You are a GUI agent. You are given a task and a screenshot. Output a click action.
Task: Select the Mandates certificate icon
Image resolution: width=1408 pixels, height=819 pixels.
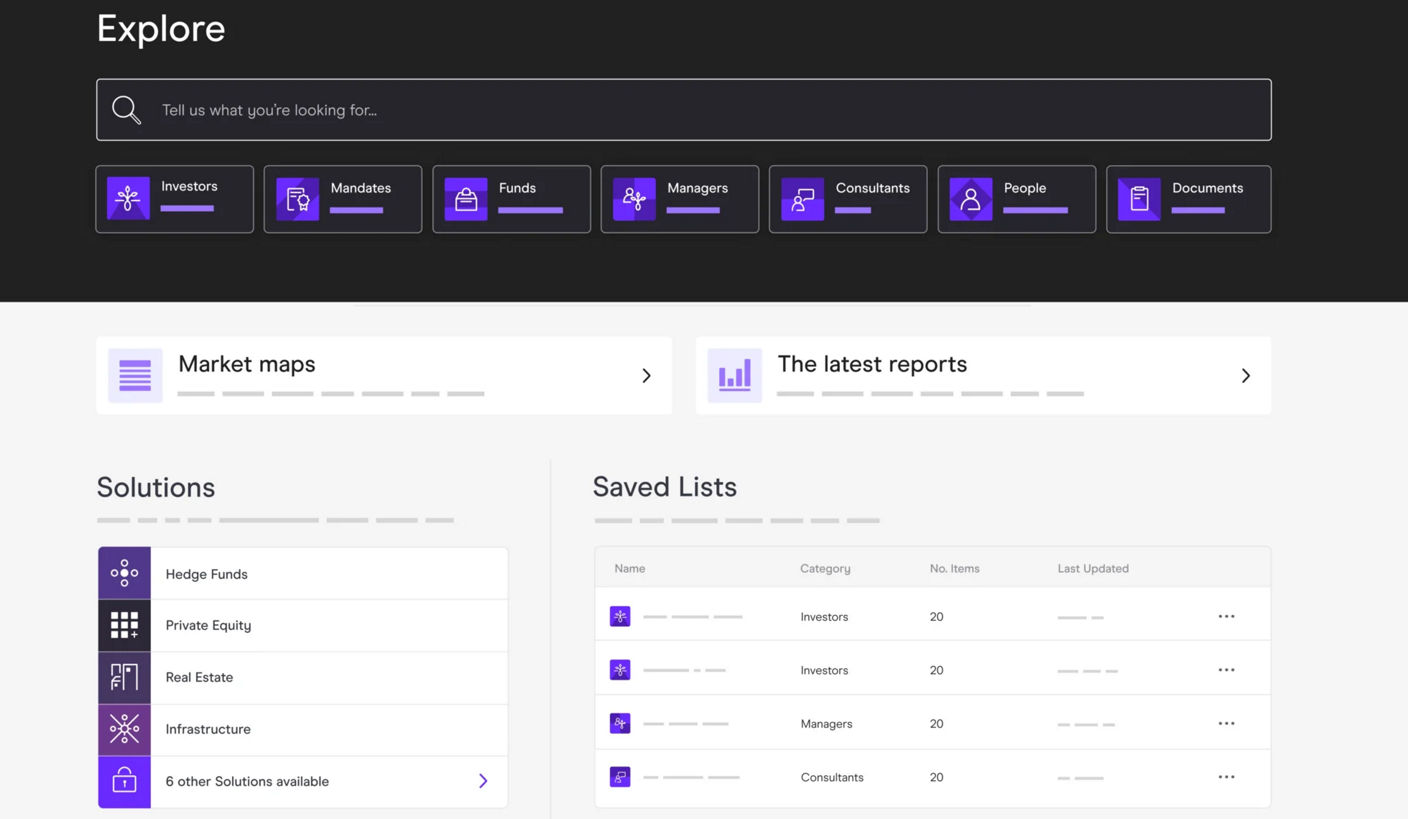pyautogui.click(x=297, y=199)
